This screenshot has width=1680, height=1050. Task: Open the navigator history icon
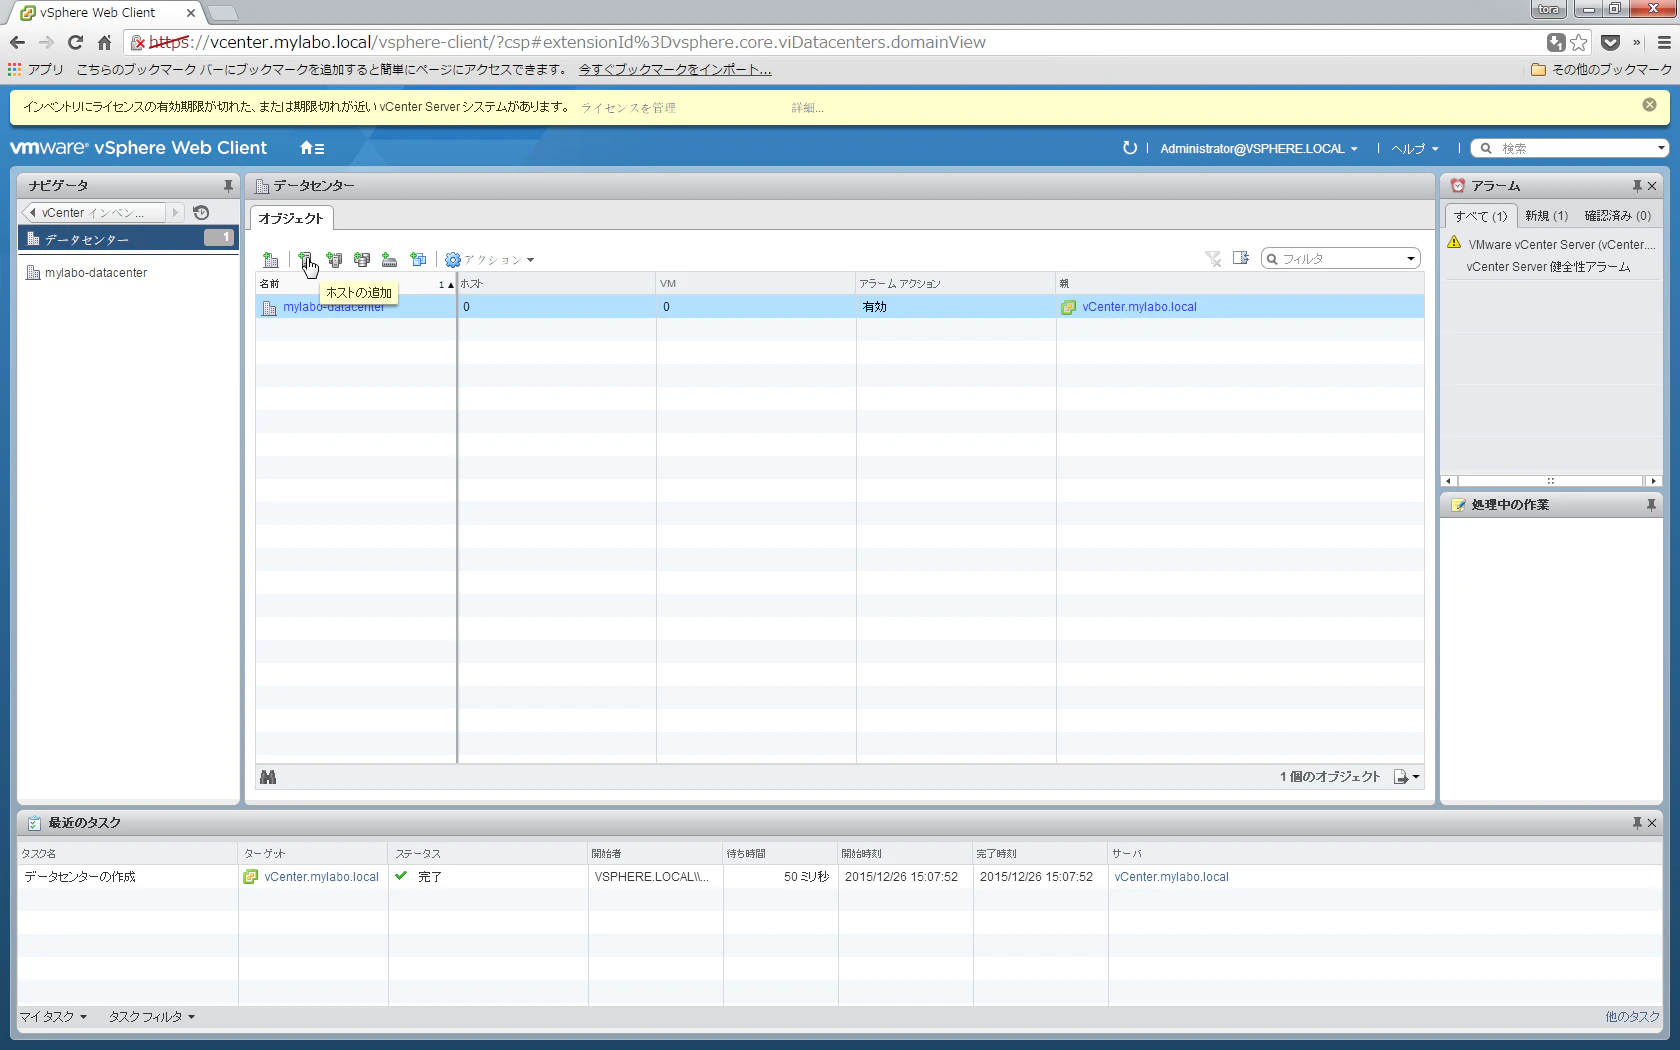[x=201, y=213]
